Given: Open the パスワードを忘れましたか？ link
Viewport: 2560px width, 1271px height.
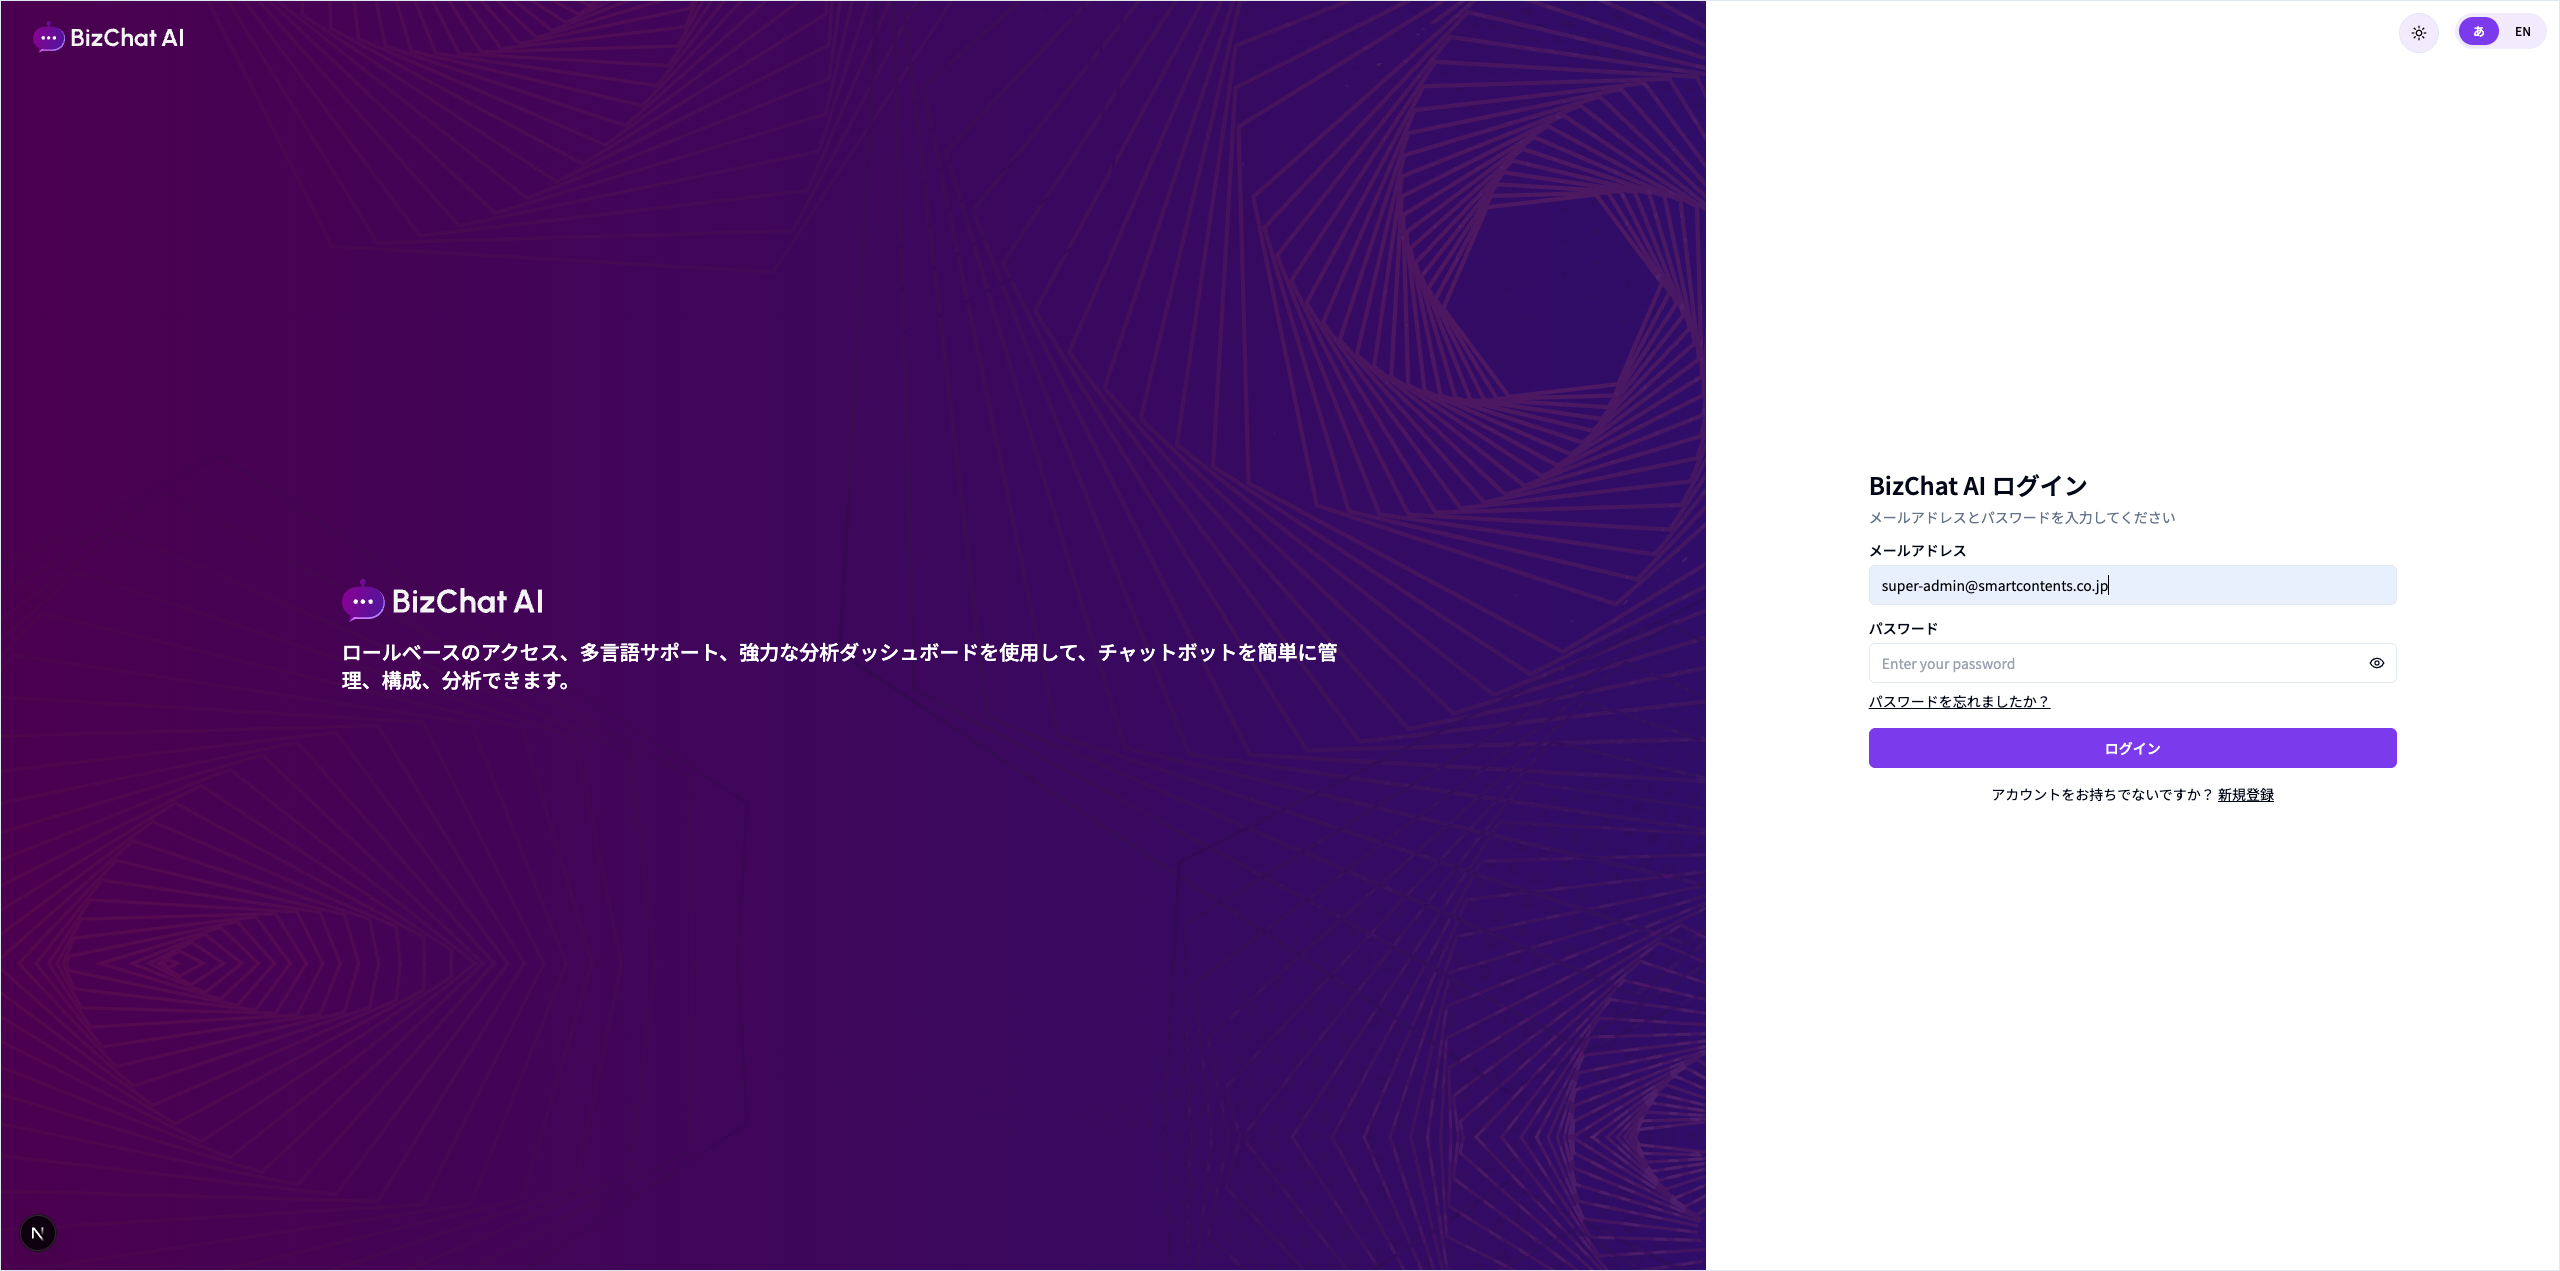Looking at the screenshot, I should [x=1959, y=702].
